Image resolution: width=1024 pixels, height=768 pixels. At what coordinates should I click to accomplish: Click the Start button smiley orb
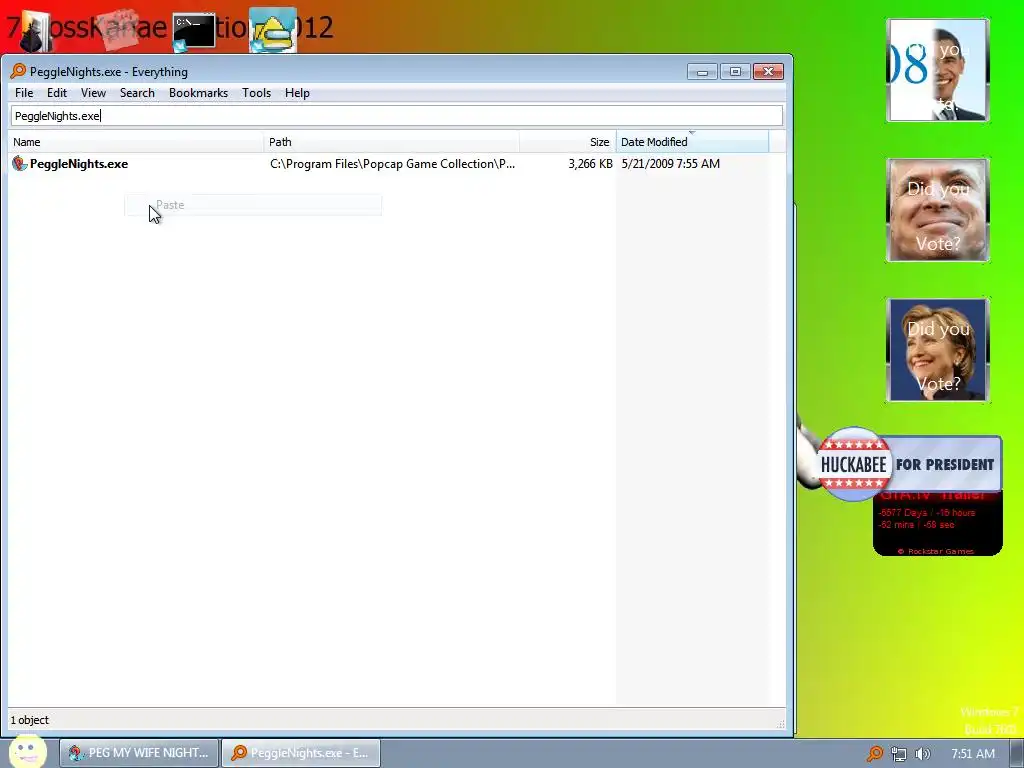tap(27, 752)
